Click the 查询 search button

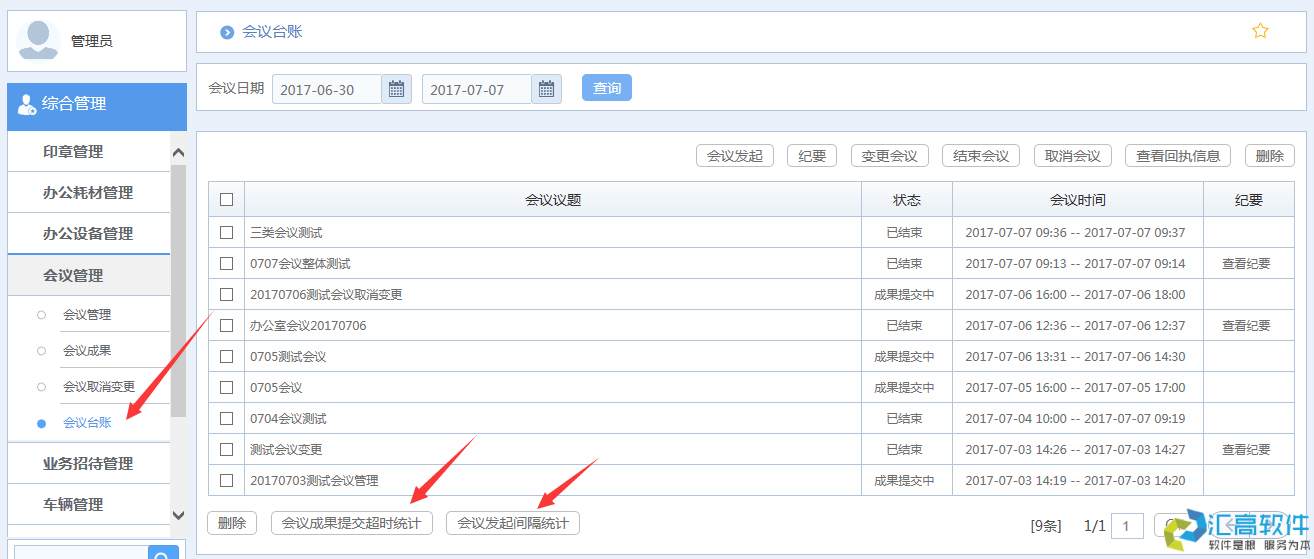click(607, 88)
